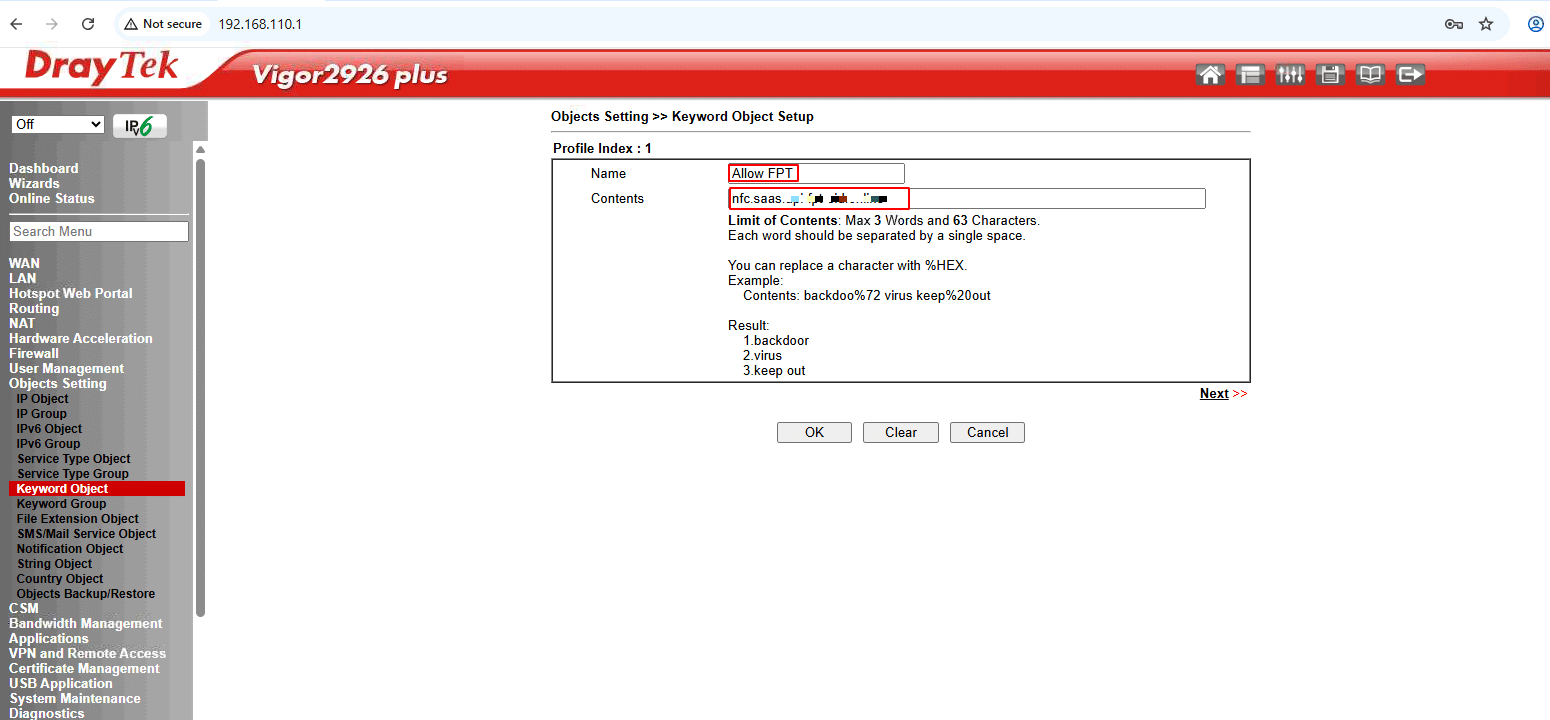Open Wizards in the sidebar
1550x720 pixels.
pyautogui.click(x=34, y=183)
